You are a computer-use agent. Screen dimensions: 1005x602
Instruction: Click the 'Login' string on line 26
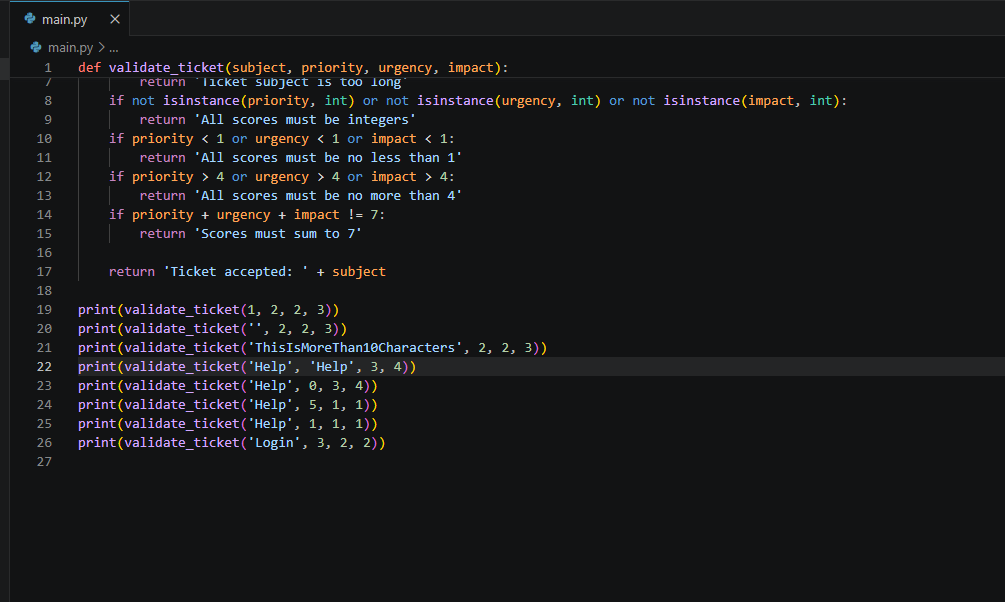pyautogui.click(x=274, y=443)
